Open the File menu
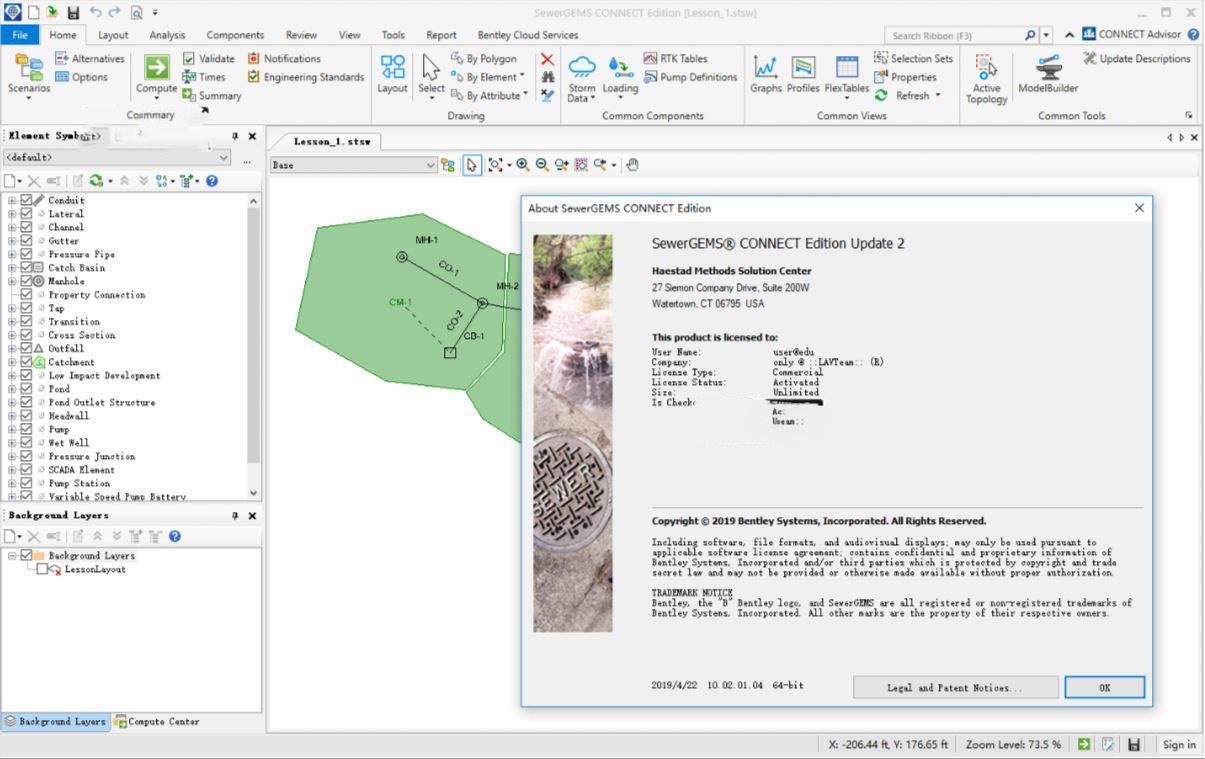The width and height of the screenshot is (1205, 759). (19, 35)
